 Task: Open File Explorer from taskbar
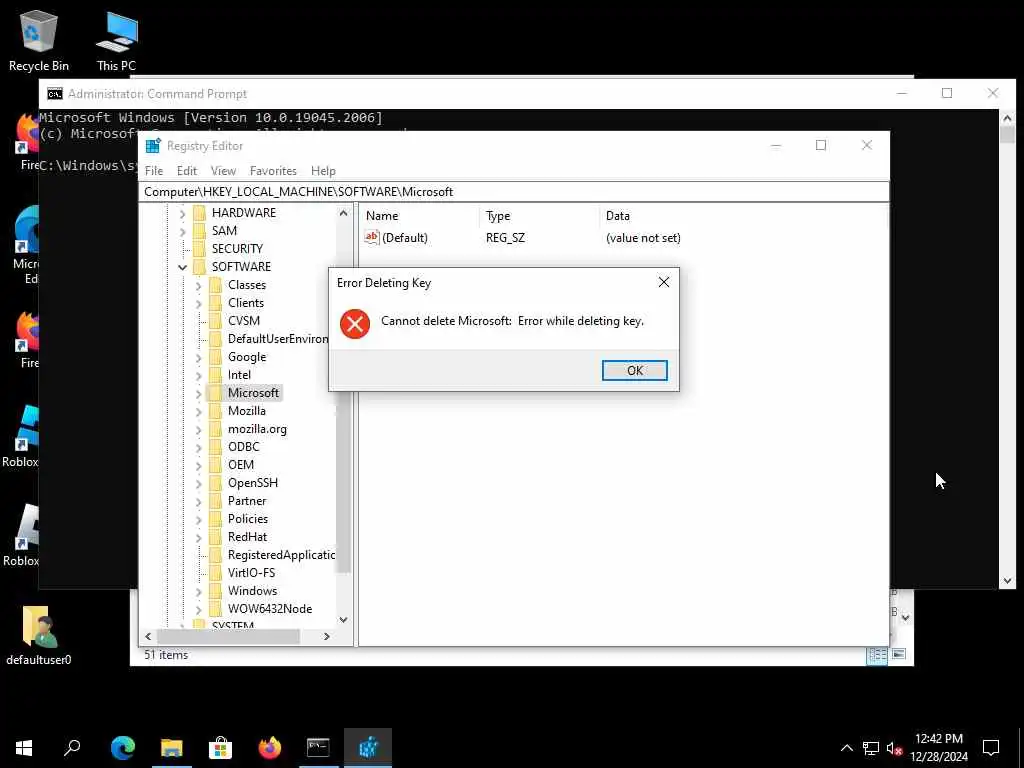(x=171, y=747)
